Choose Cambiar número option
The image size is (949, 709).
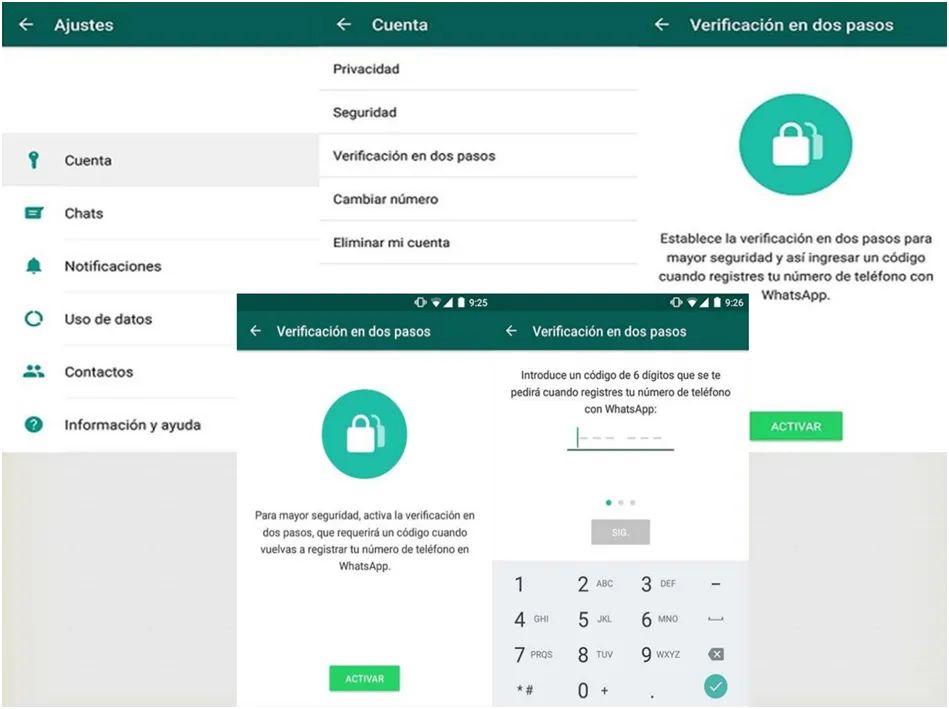385,199
